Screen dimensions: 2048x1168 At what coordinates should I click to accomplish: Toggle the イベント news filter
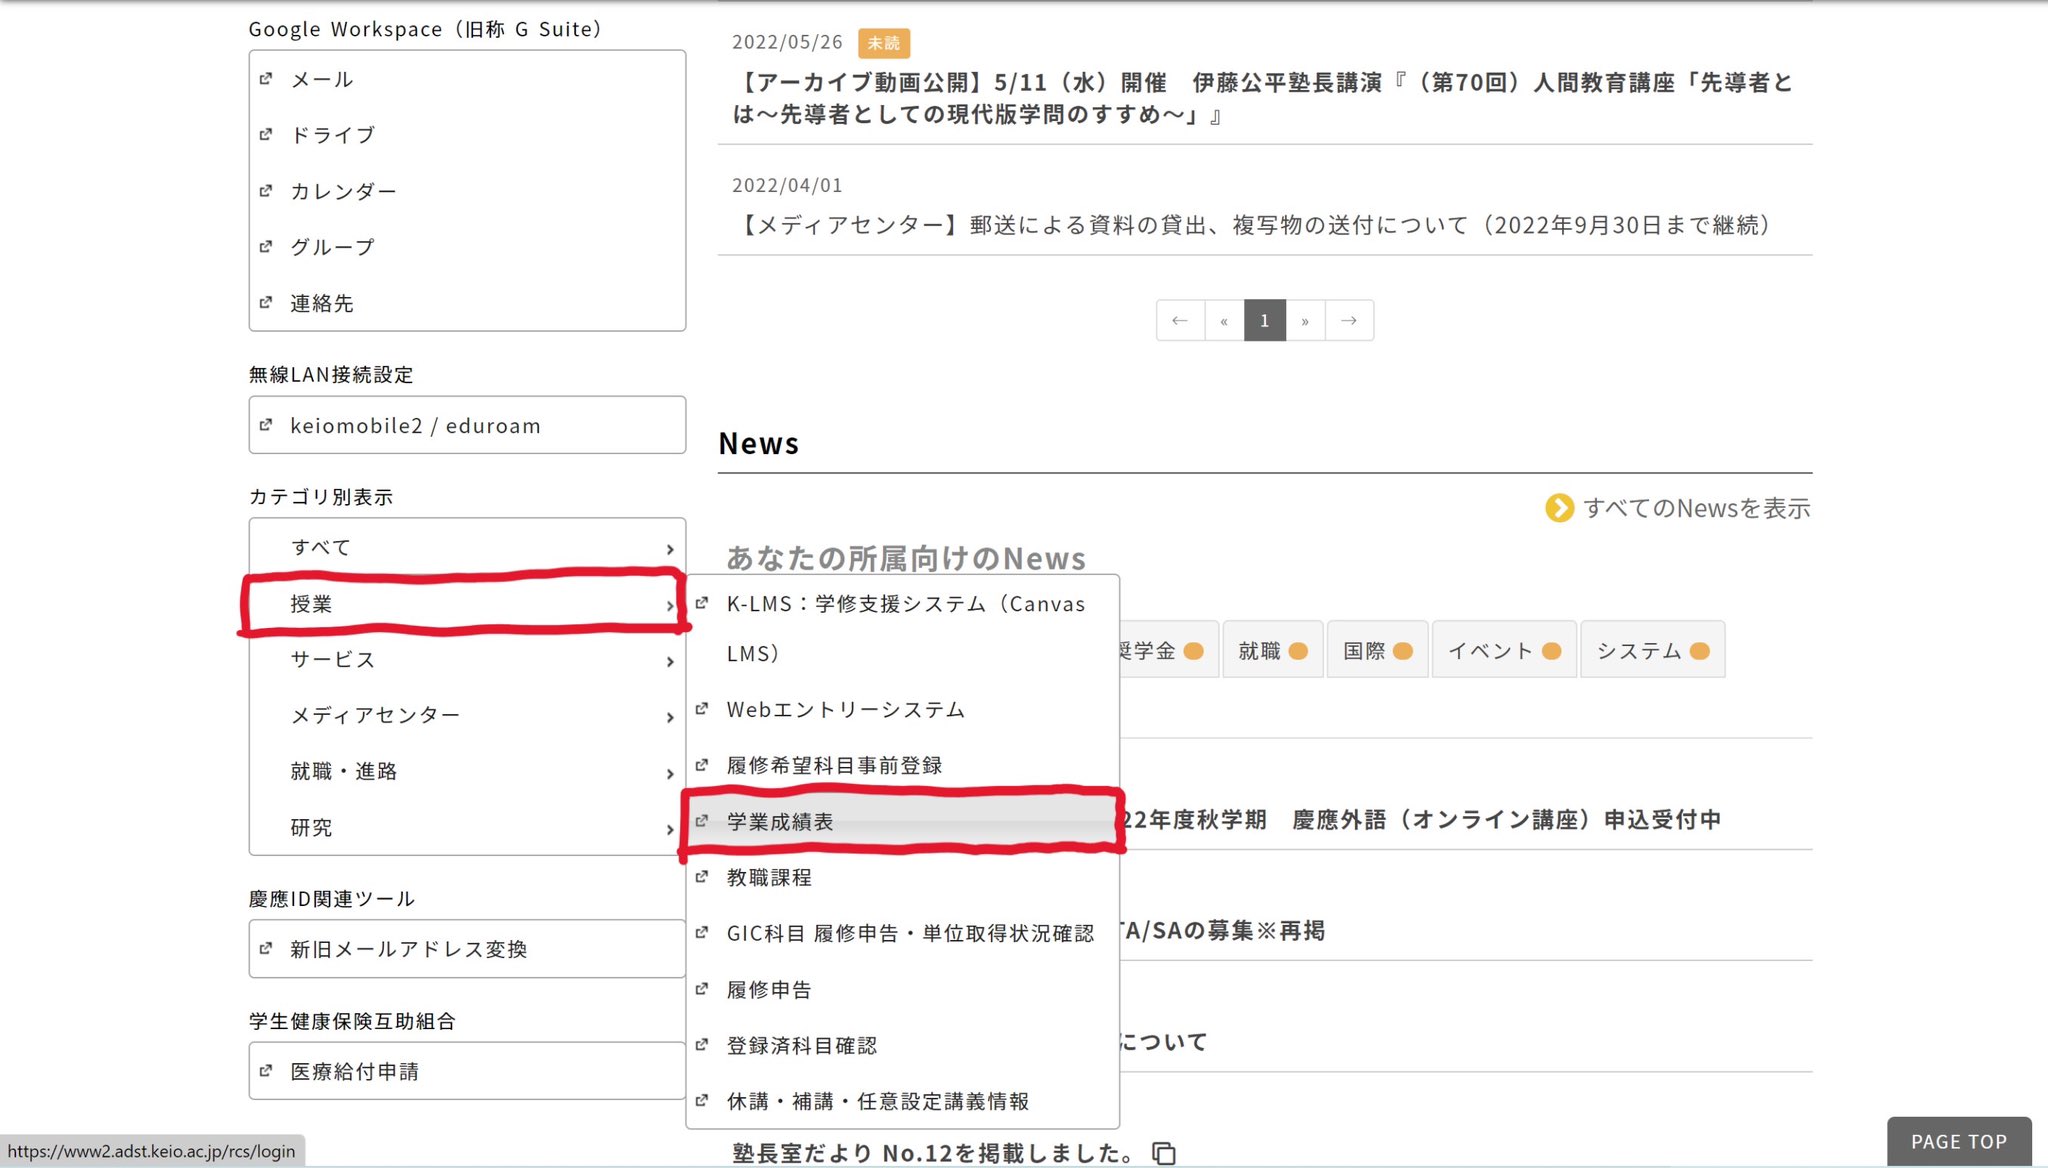pos(1503,650)
